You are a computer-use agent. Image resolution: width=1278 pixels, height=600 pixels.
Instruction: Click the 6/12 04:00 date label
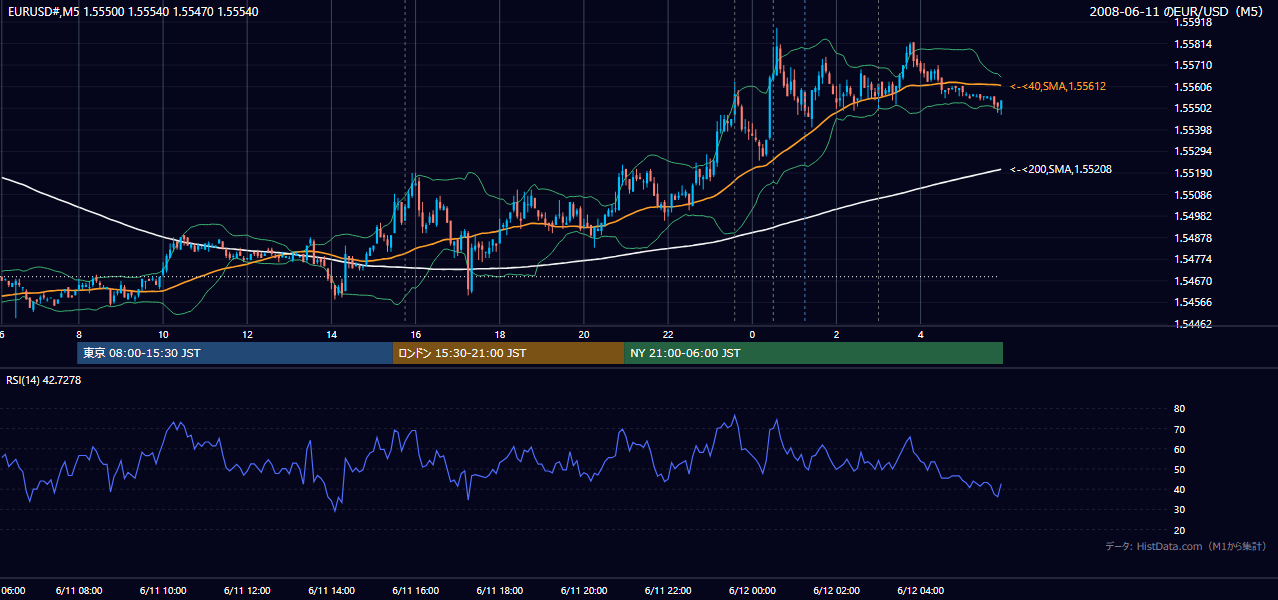920,590
